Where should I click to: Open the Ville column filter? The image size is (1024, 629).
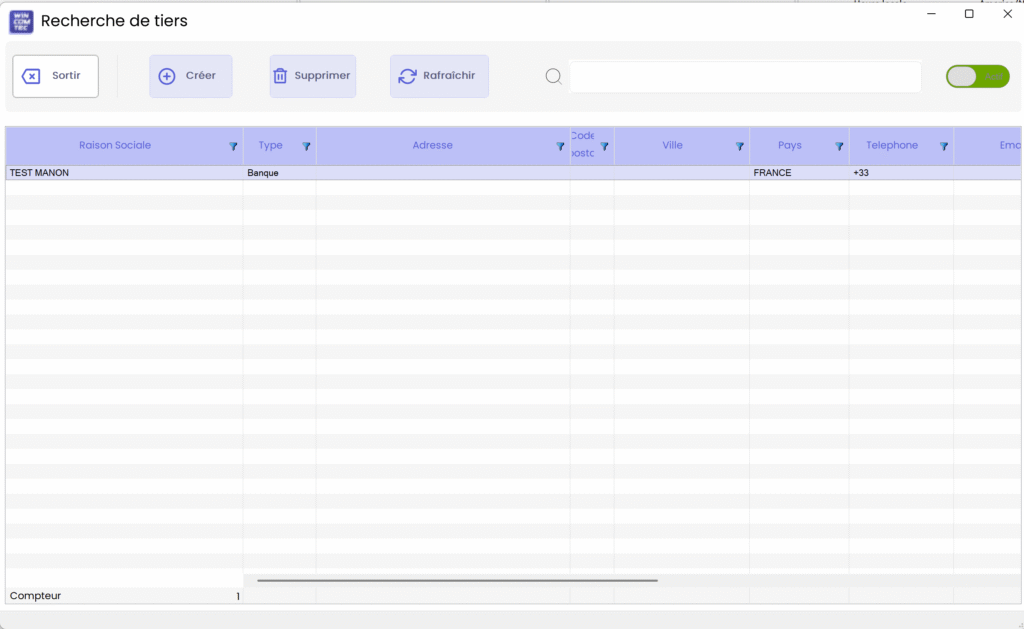[x=740, y=147]
